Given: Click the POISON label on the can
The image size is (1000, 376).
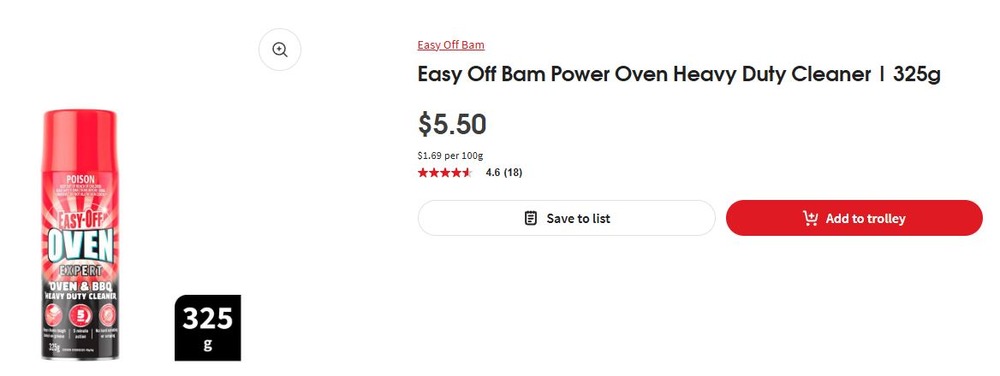Looking at the screenshot, I should [80, 180].
